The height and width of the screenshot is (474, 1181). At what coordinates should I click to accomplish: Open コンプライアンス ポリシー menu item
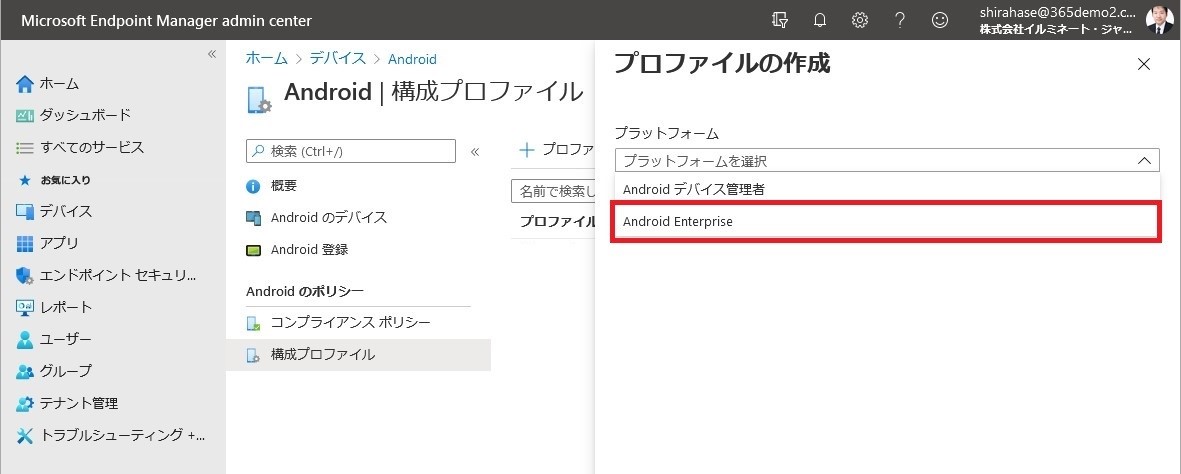point(351,323)
